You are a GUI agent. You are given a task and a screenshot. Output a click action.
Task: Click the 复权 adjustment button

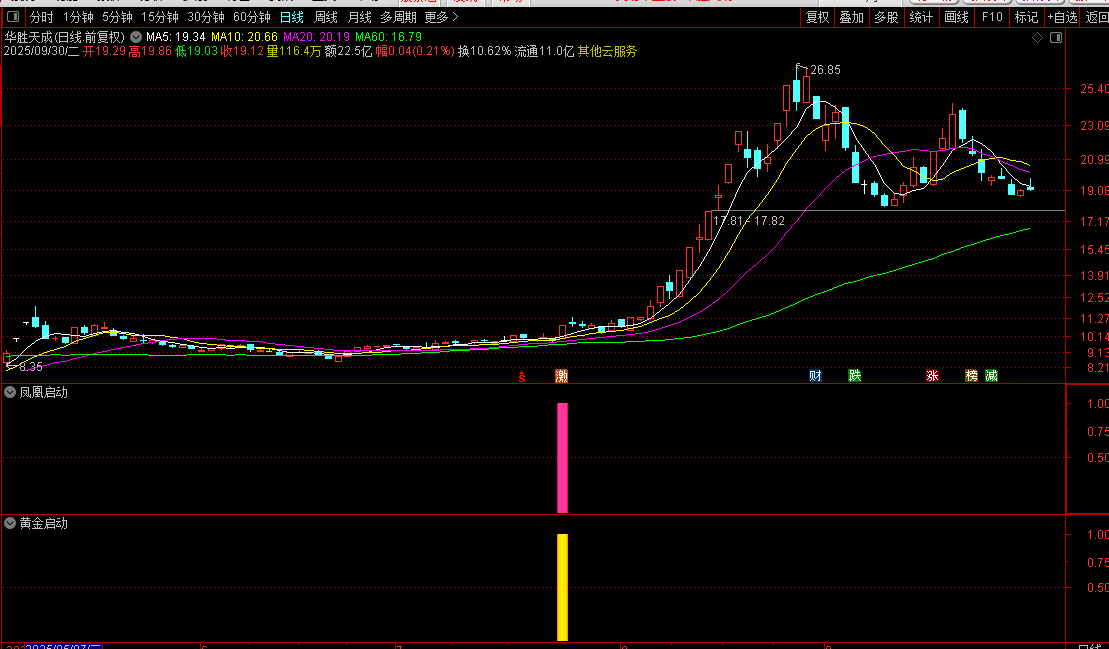818,17
